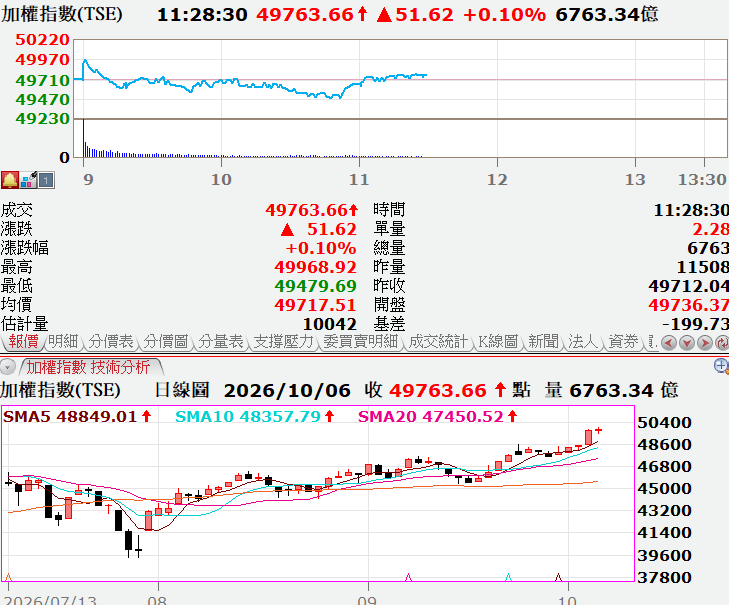
Task: Click the magenta triangle marker on chart bottom
Action: (x=408, y=577)
